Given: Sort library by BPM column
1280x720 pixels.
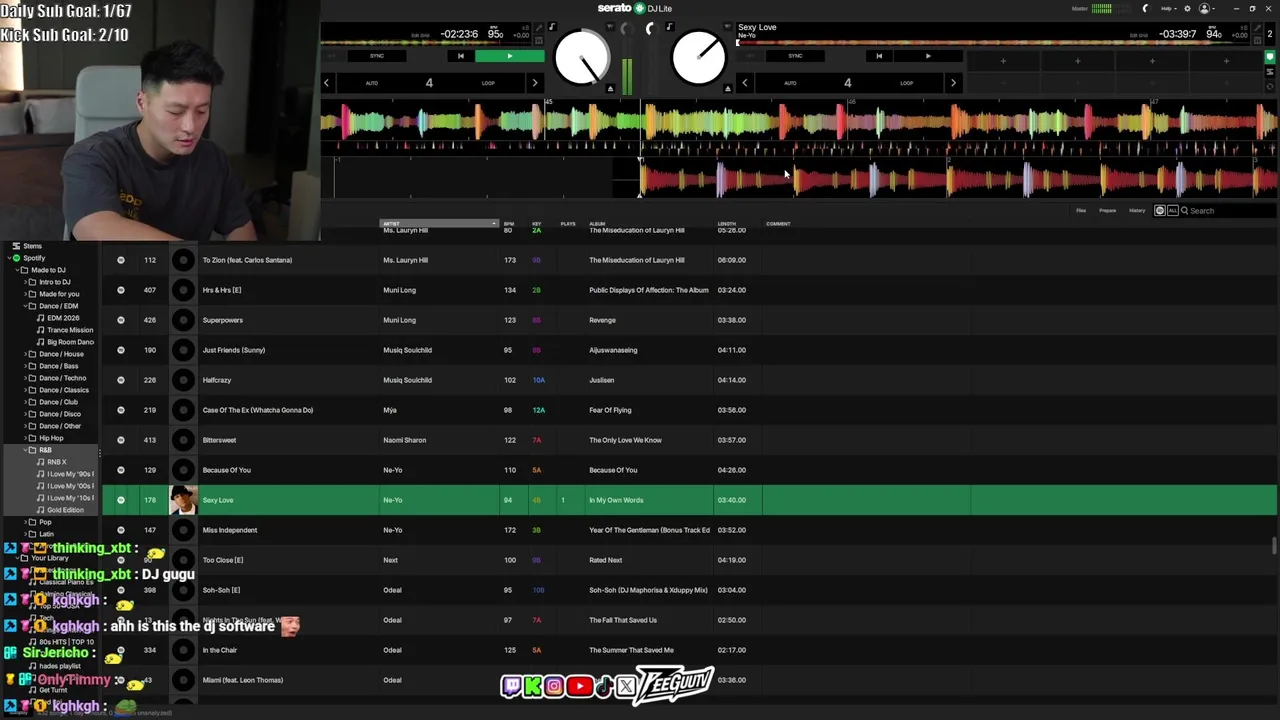Looking at the screenshot, I should point(509,223).
